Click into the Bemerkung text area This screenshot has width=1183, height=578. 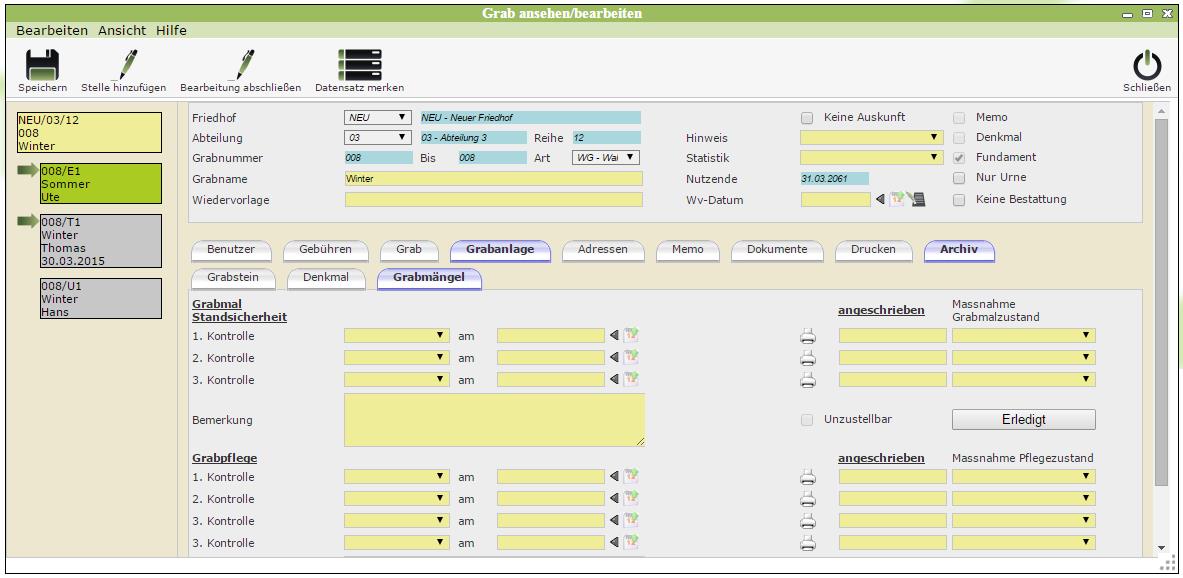[x=494, y=419]
